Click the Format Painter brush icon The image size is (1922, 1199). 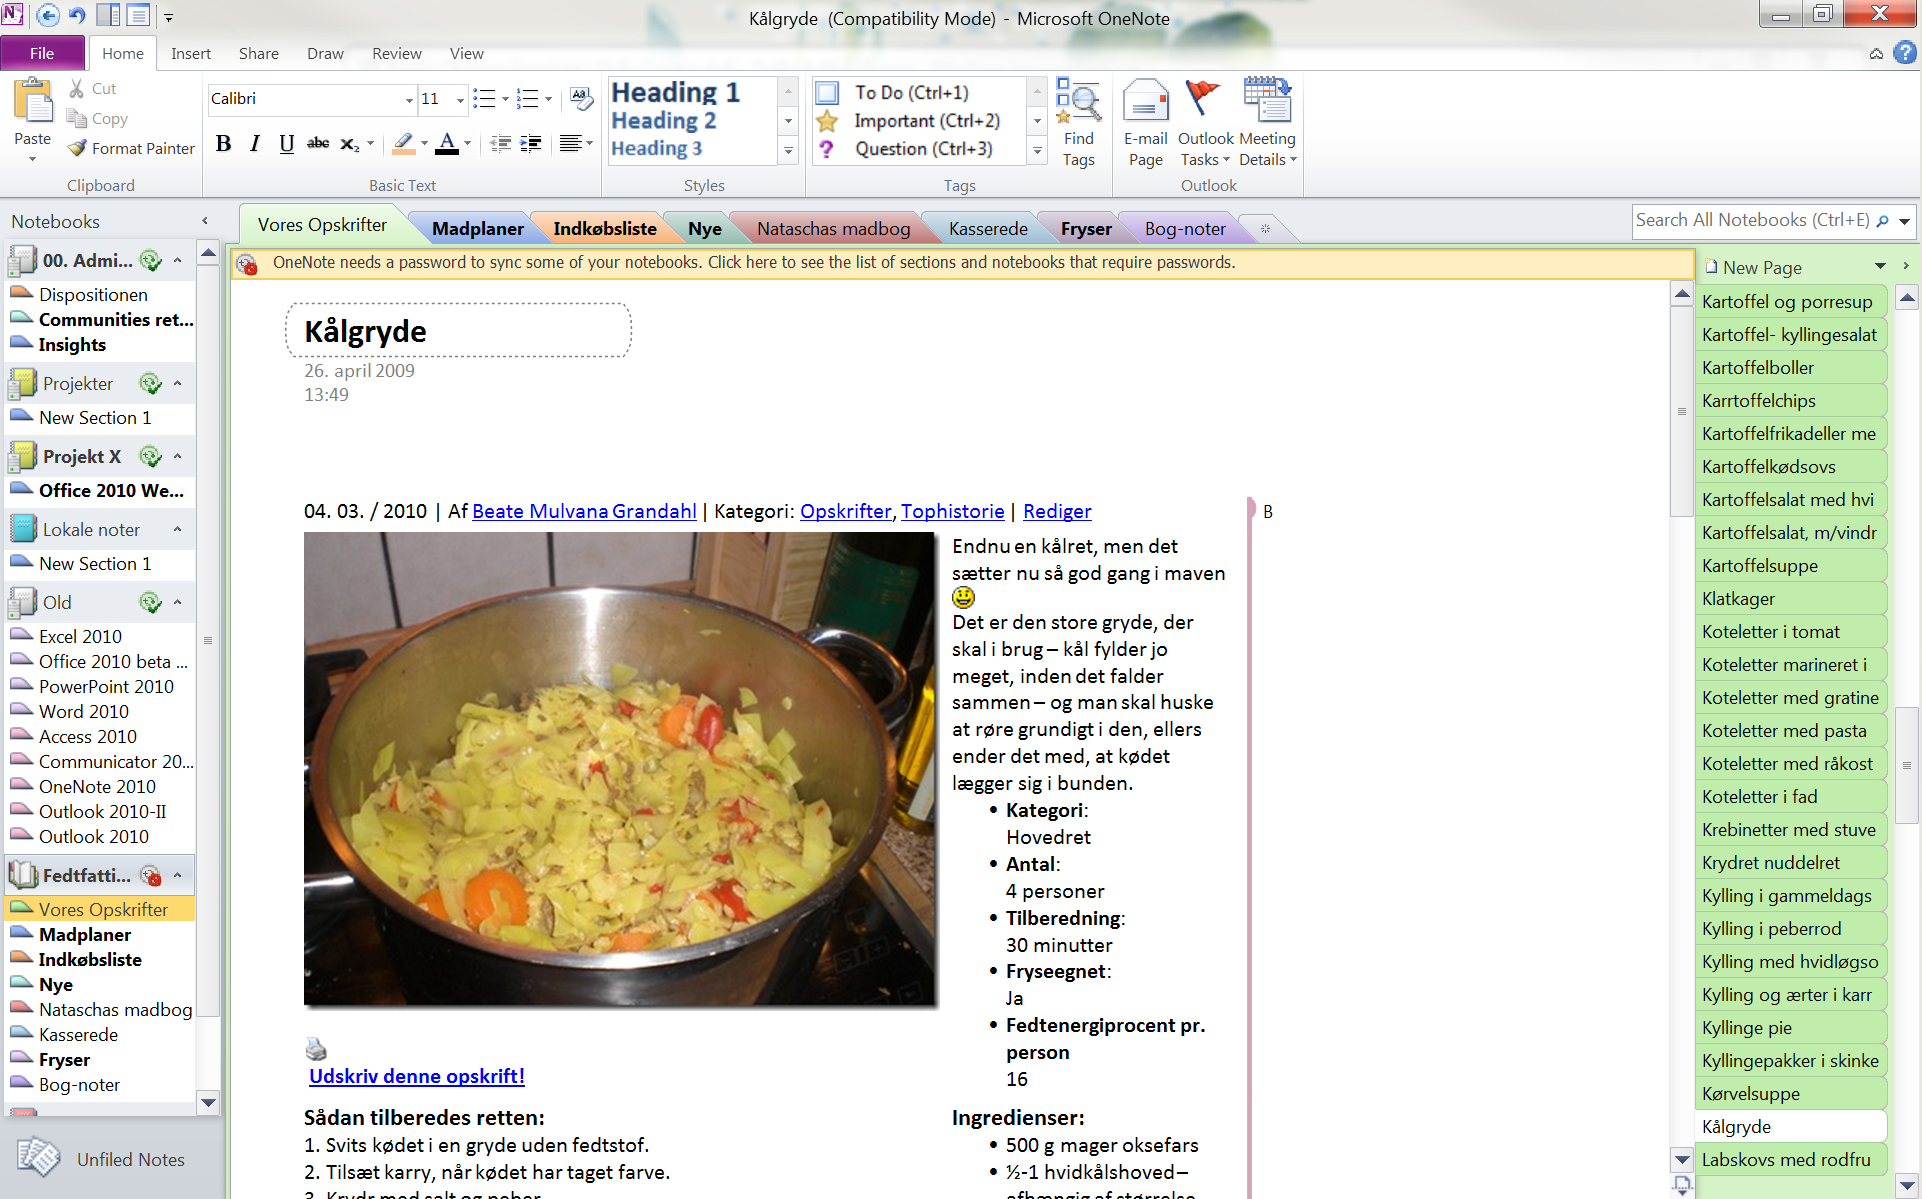tap(77, 148)
